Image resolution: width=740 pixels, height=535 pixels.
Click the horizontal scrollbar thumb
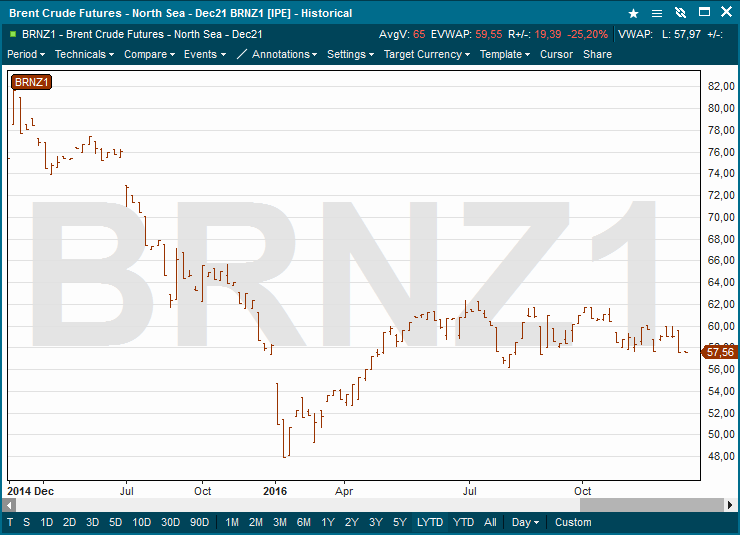[x=651, y=505]
